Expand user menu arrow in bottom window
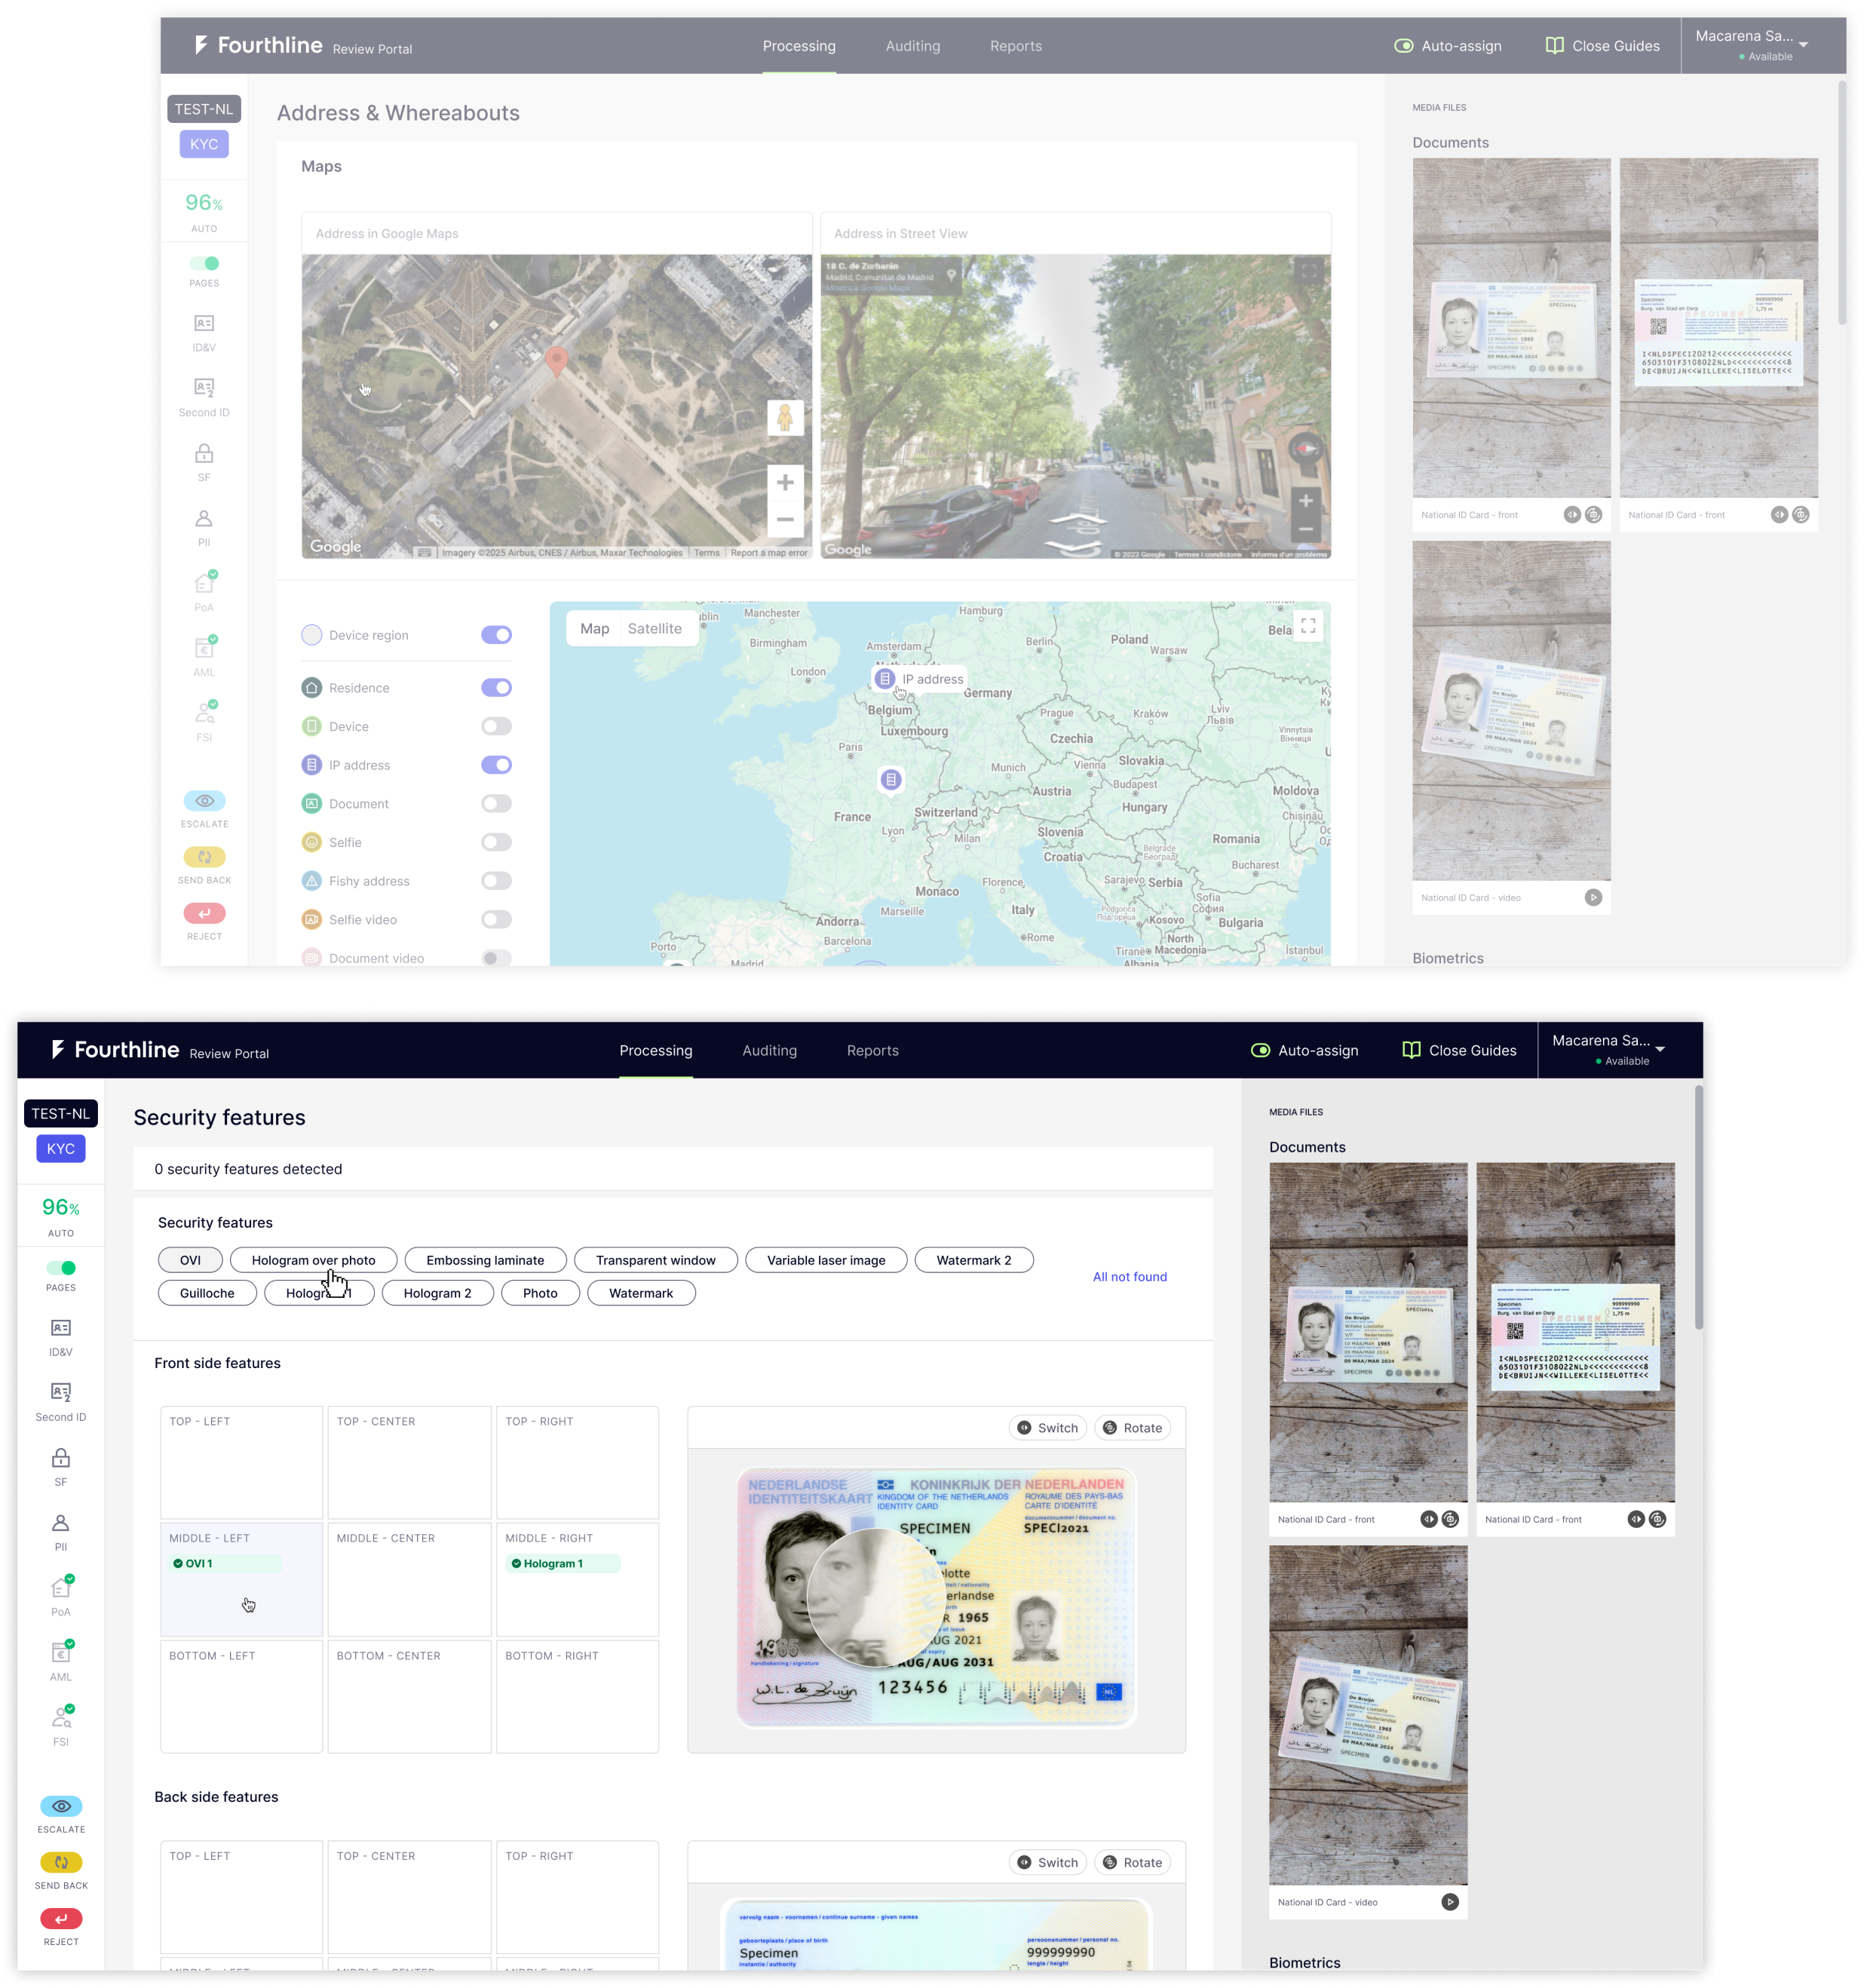This screenshot has width=1864, height=1988. [1660, 1049]
